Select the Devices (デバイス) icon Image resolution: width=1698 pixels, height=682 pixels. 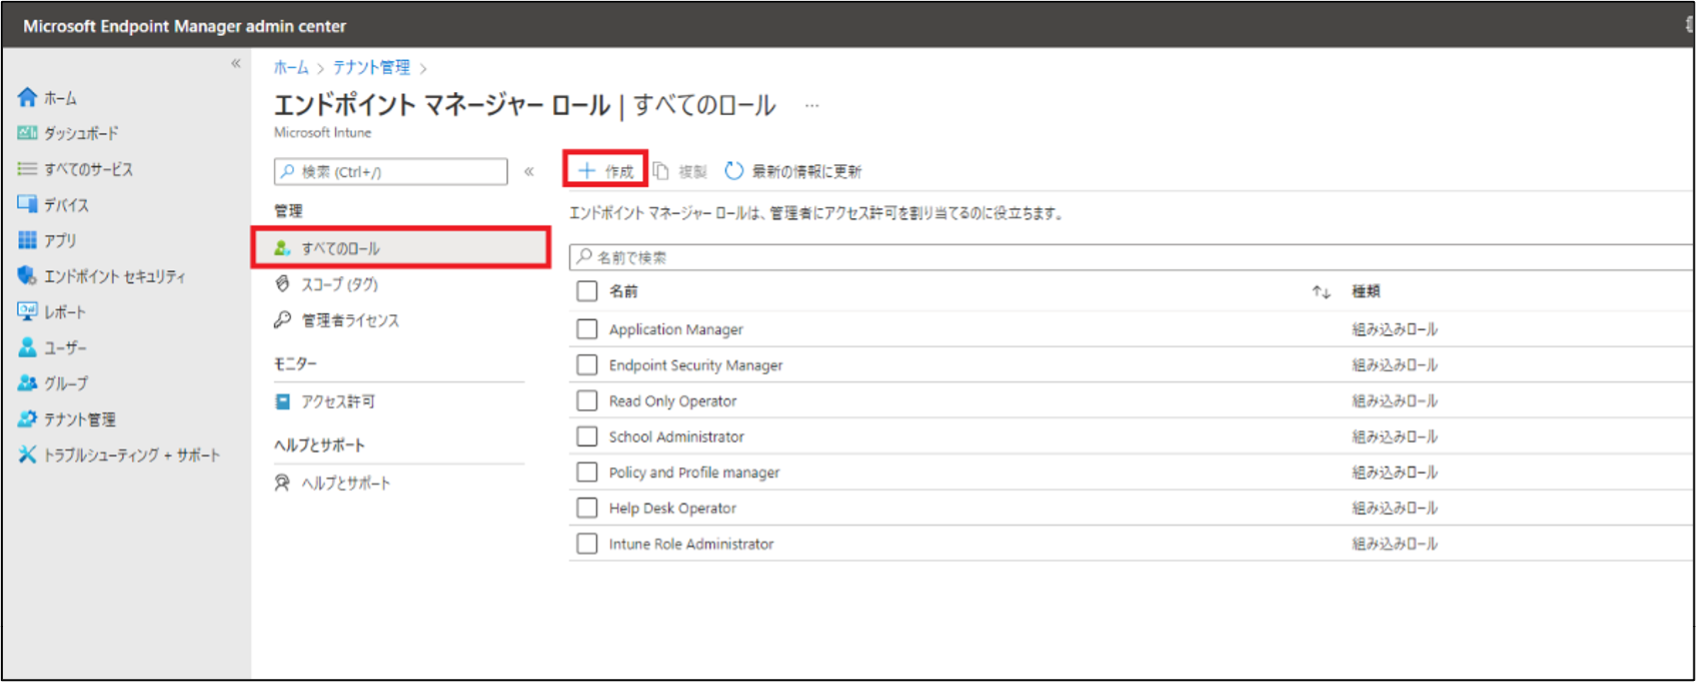click(27, 204)
